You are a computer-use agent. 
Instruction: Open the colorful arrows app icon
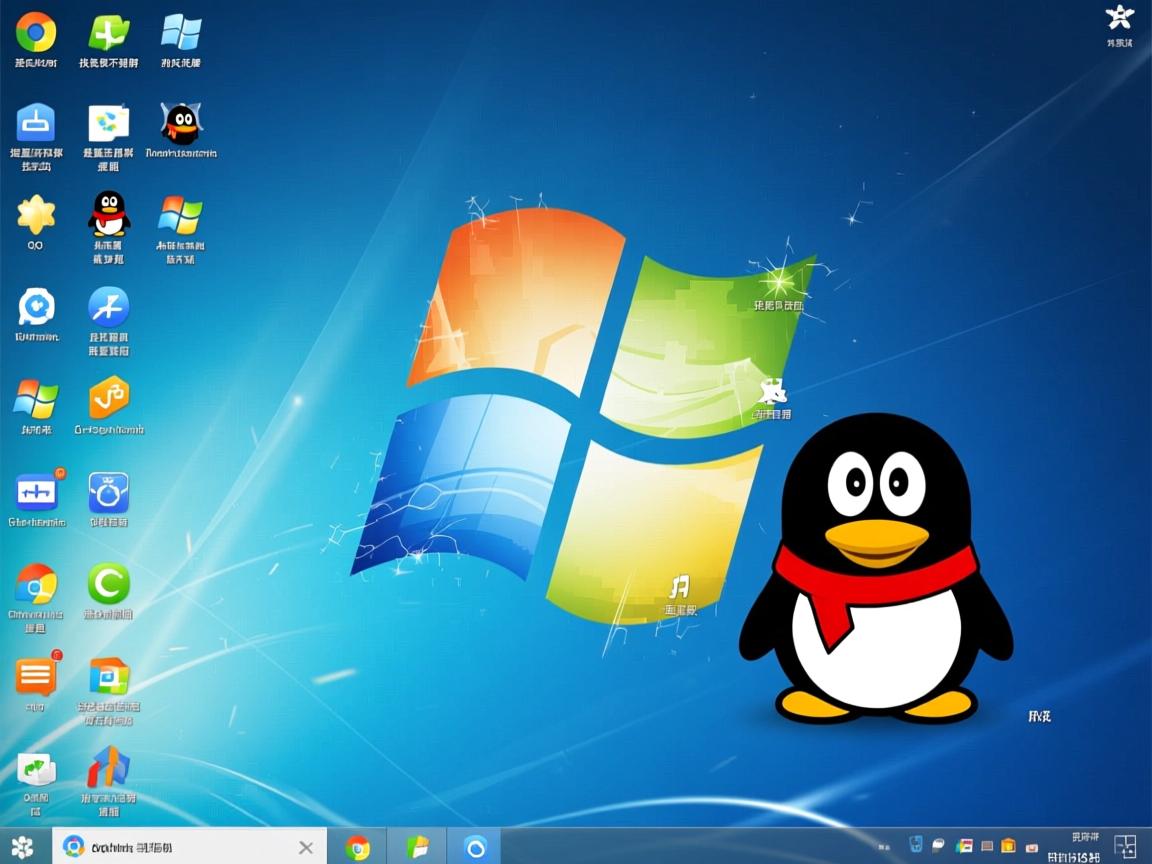tap(109, 767)
